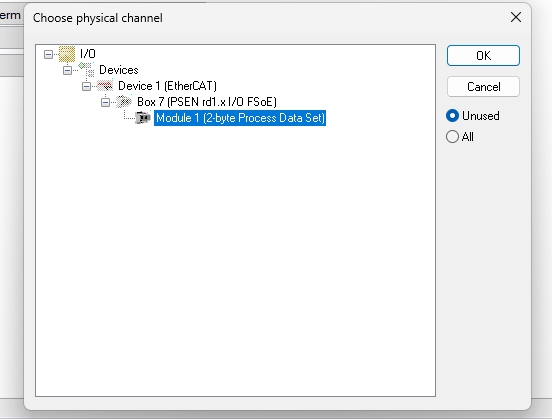Image resolution: width=552 pixels, height=419 pixels.
Task: Select the Unused radio button
Action: click(452, 116)
